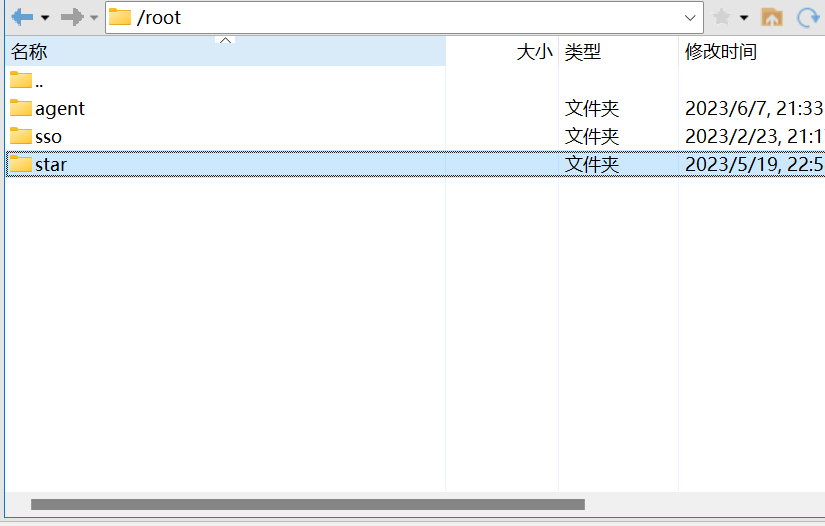Select the parent directory ".." entry
The width and height of the screenshot is (825, 526).
38,81
